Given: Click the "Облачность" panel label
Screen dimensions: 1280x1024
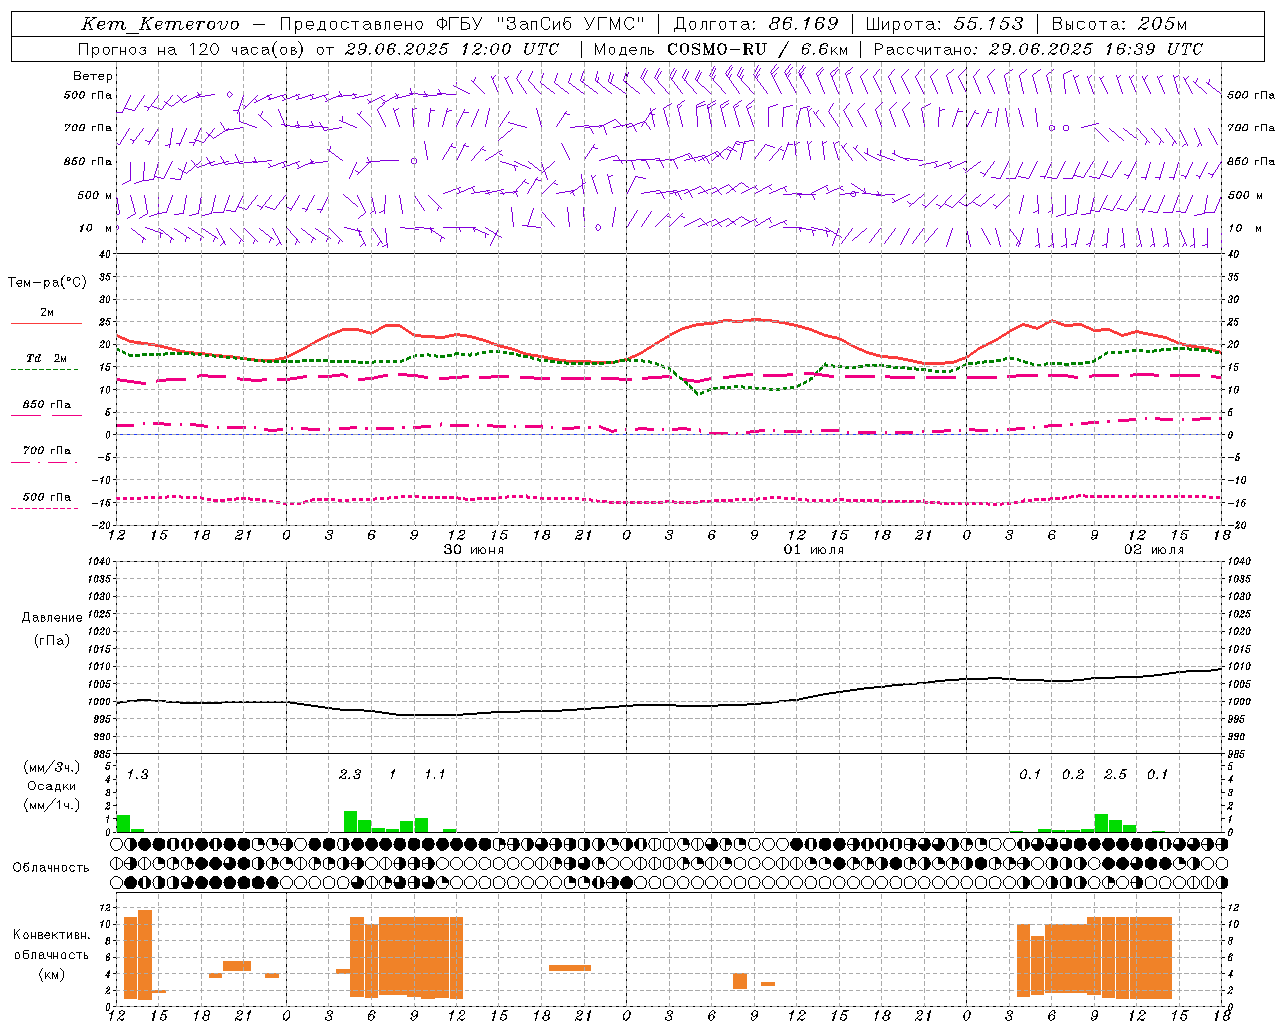Looking at the screenshot, I should (51, 867).
